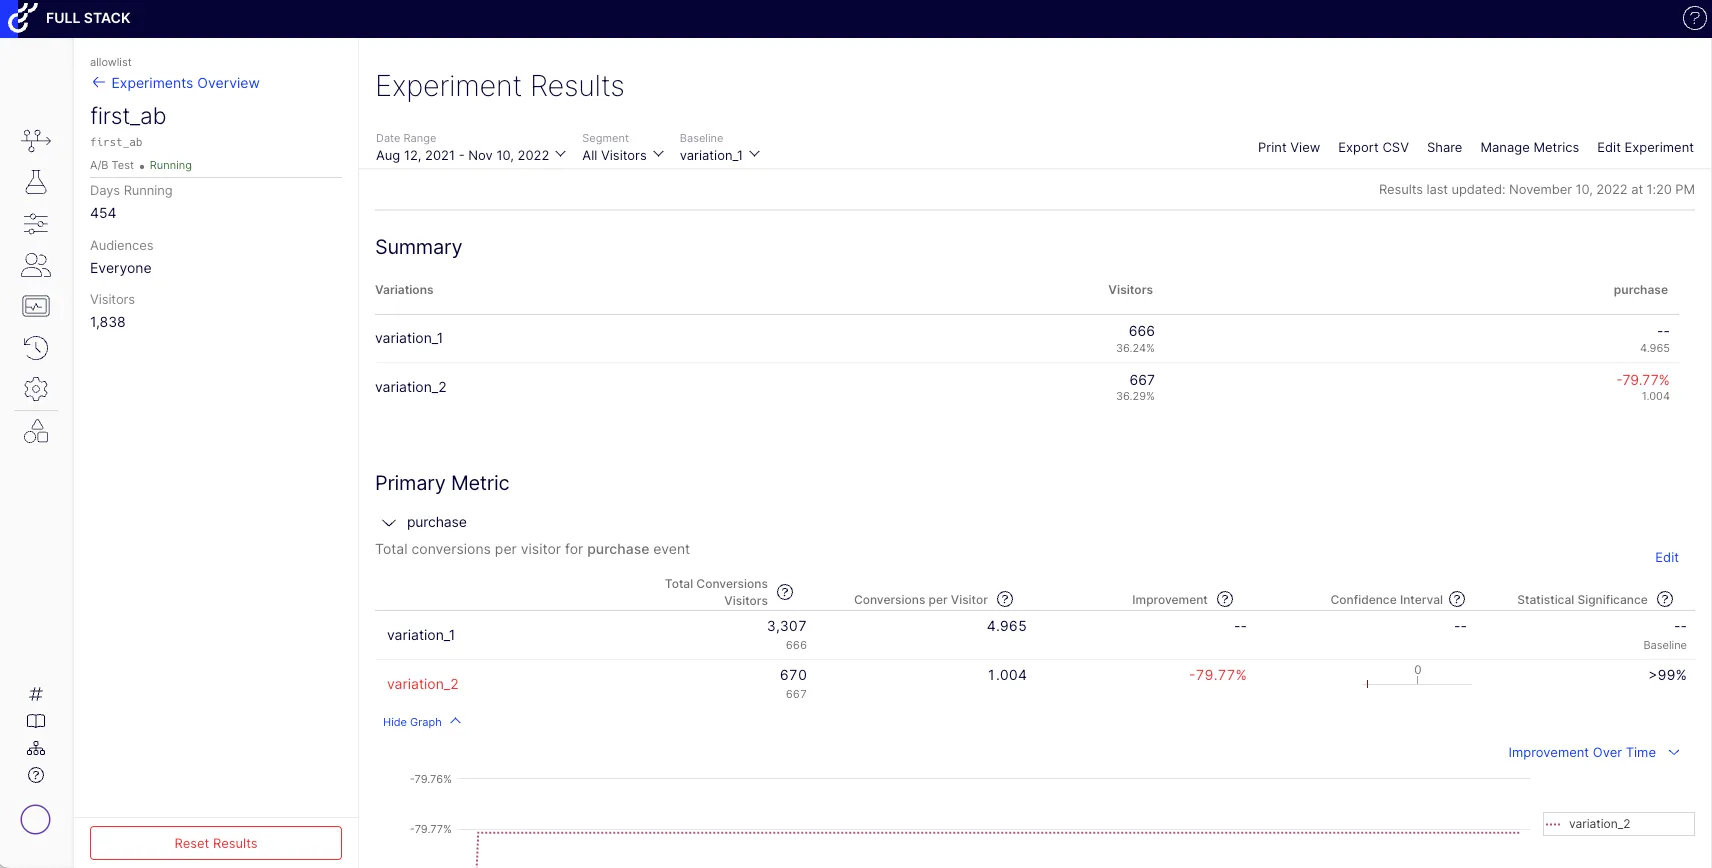The image size is (1712, 868).
Task: Click the Reset Results button
Action: click(216, 843)
